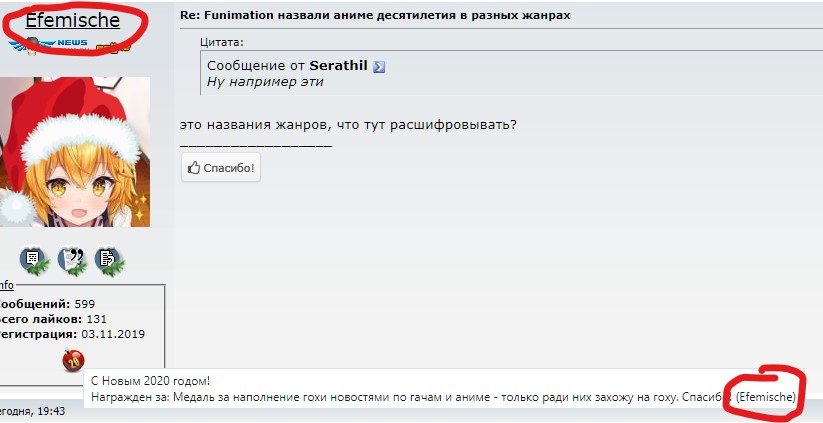Click the Re: Funimation post title
Image resolution: width=823 pixels, height=423 pixels.
point(375,15)
